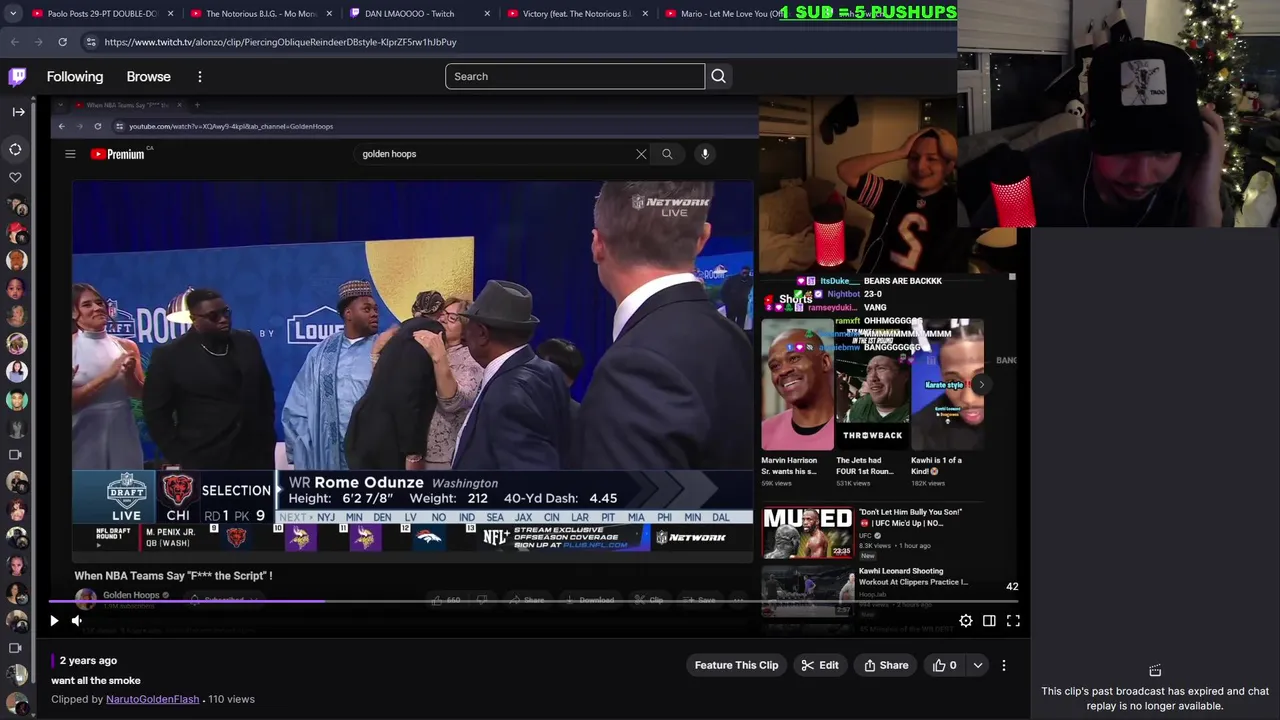Viewport: 1280px width, 720px height.
Task: Click the '2 years ago' timestamp text
Action: point(88,661)
